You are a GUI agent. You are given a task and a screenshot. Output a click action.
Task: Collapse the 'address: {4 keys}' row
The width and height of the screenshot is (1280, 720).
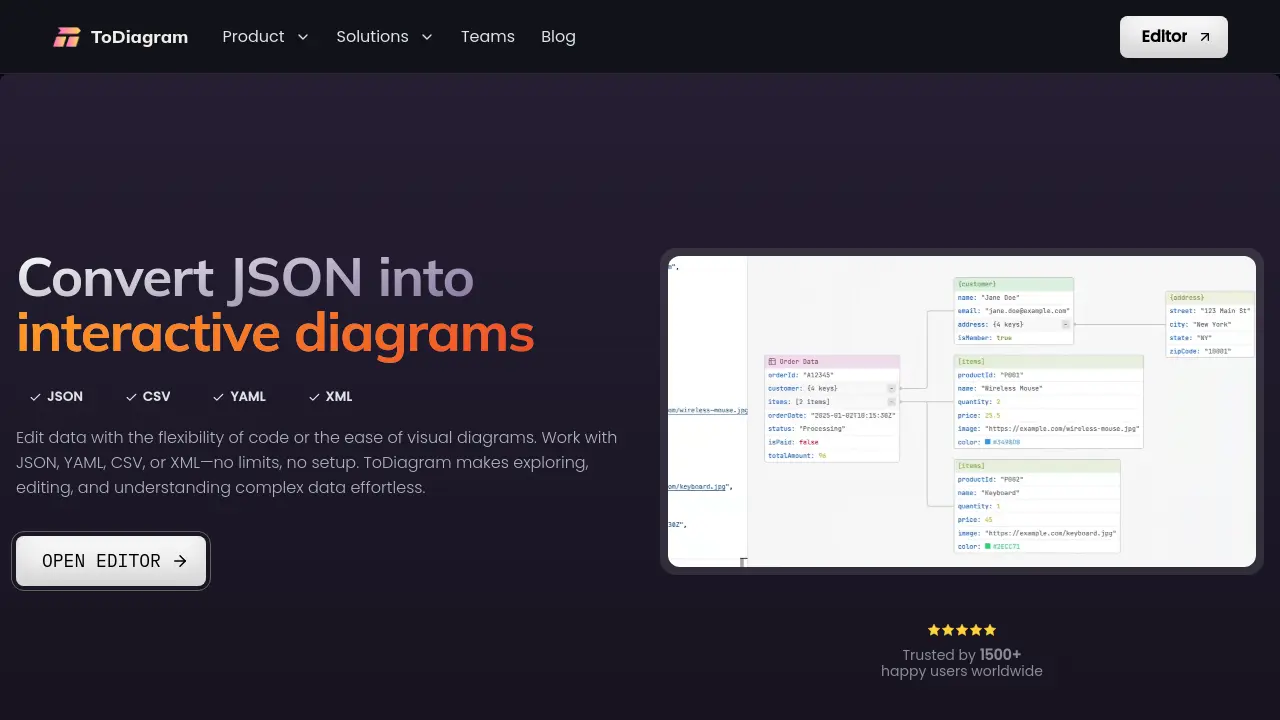click(x=1065, y=324)
